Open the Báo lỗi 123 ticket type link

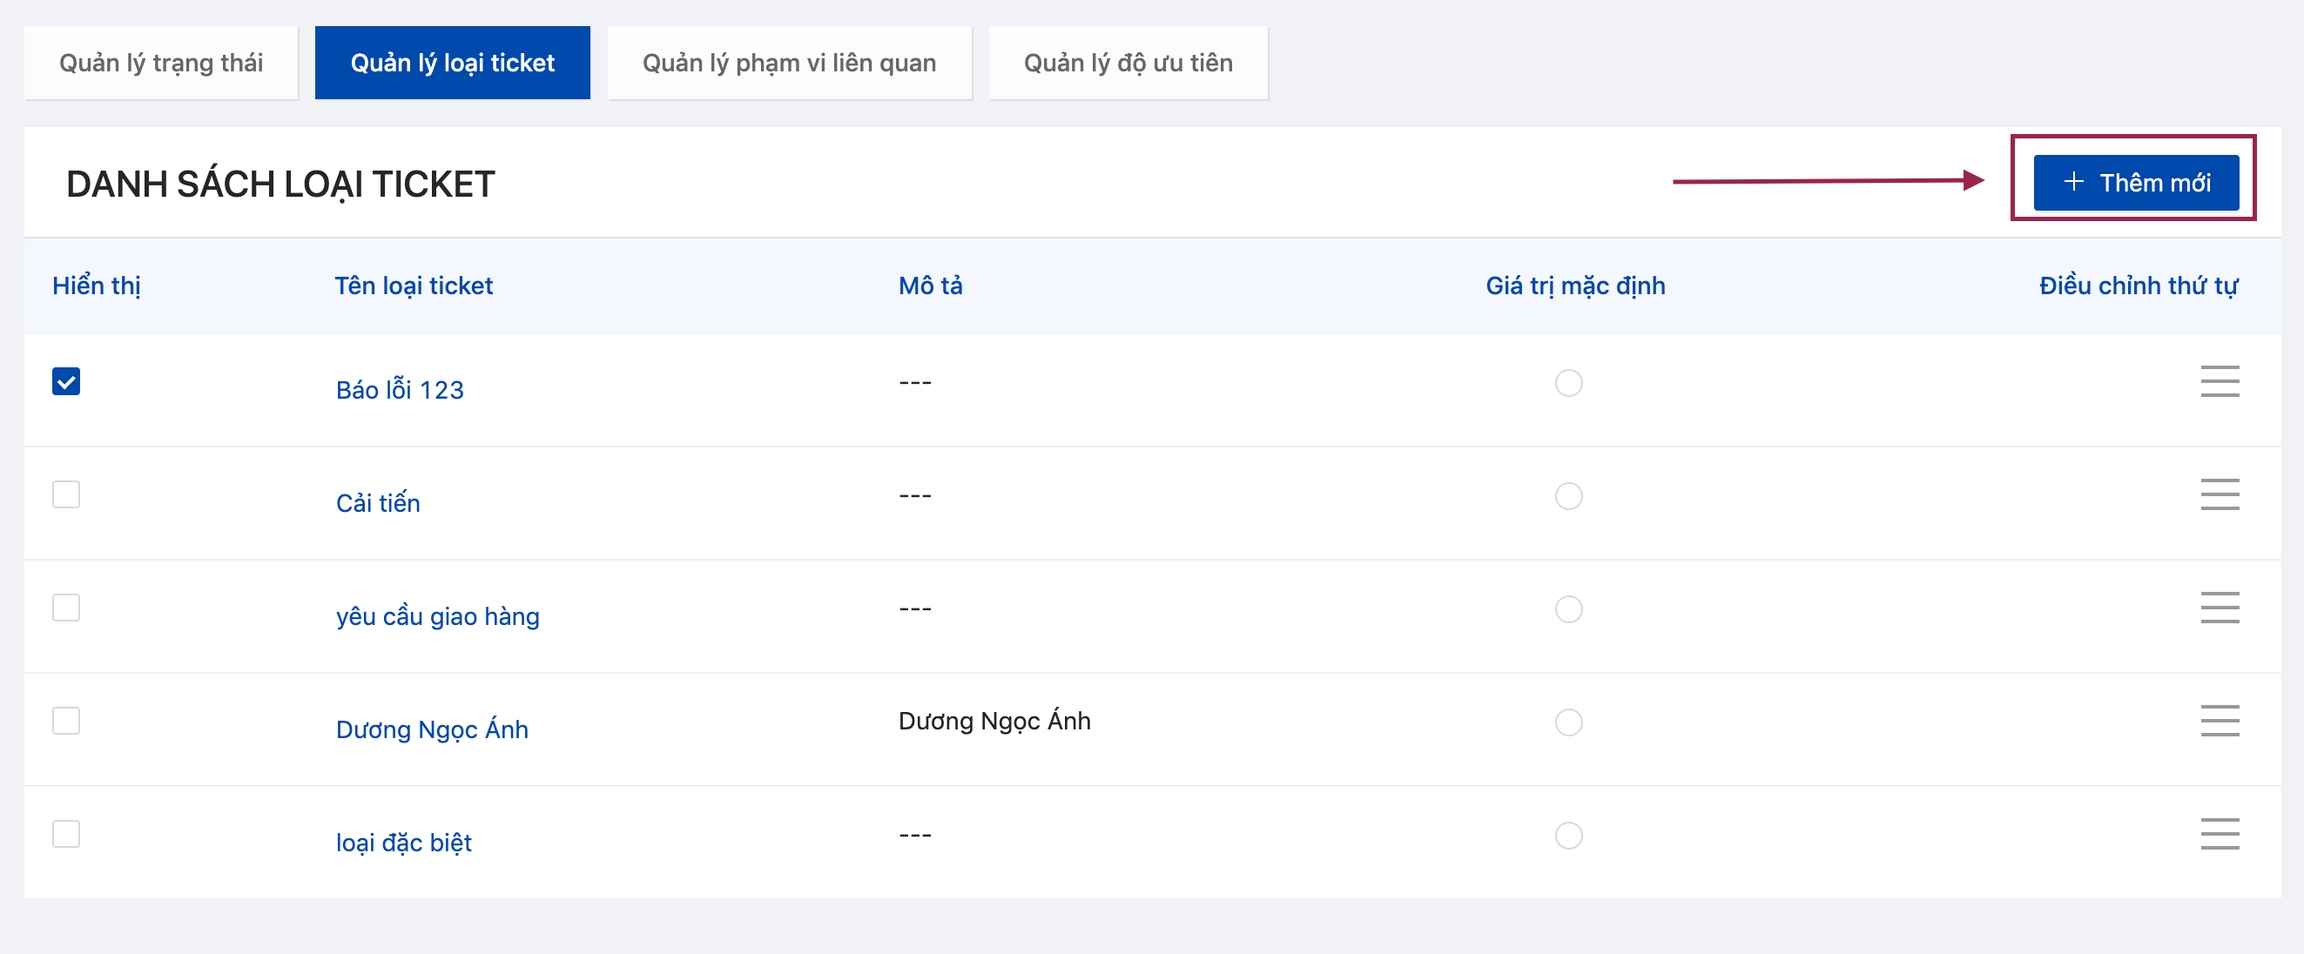pyautogui.click(x=400, y=390)
